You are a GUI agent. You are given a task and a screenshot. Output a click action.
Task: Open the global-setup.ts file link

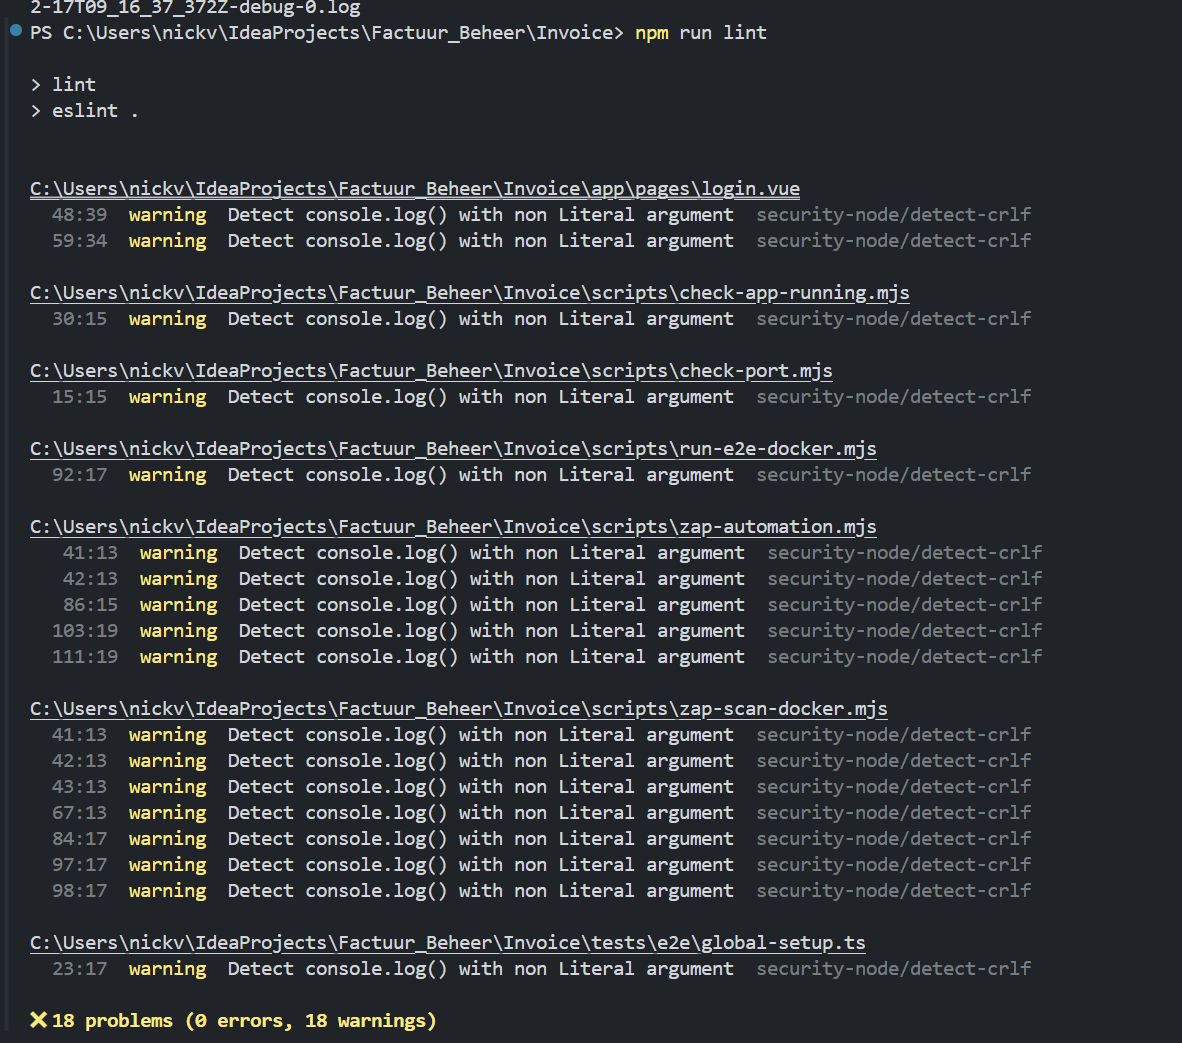pyautogui.click(x=447, y=942)
